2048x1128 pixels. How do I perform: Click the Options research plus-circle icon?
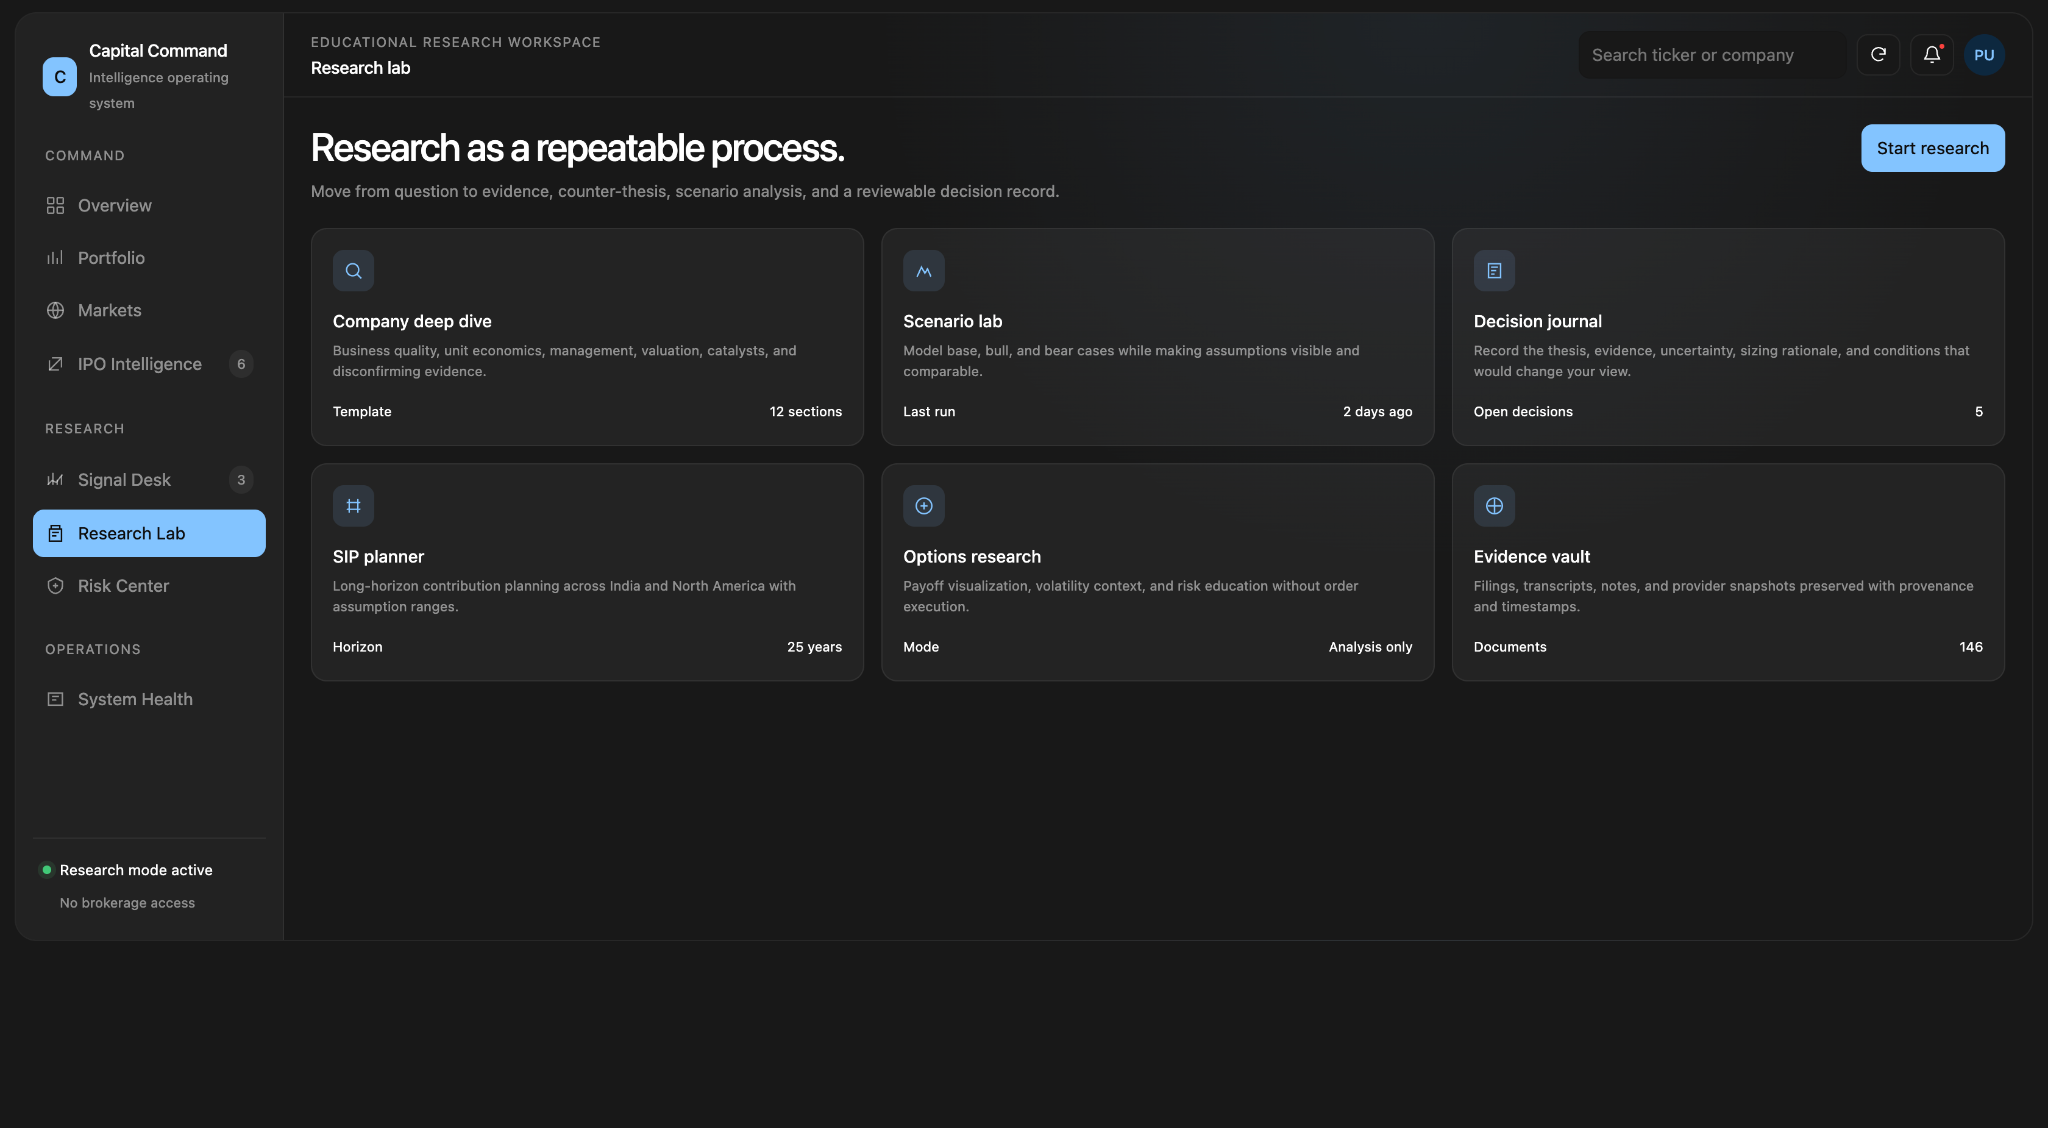[x=924, y=506]
